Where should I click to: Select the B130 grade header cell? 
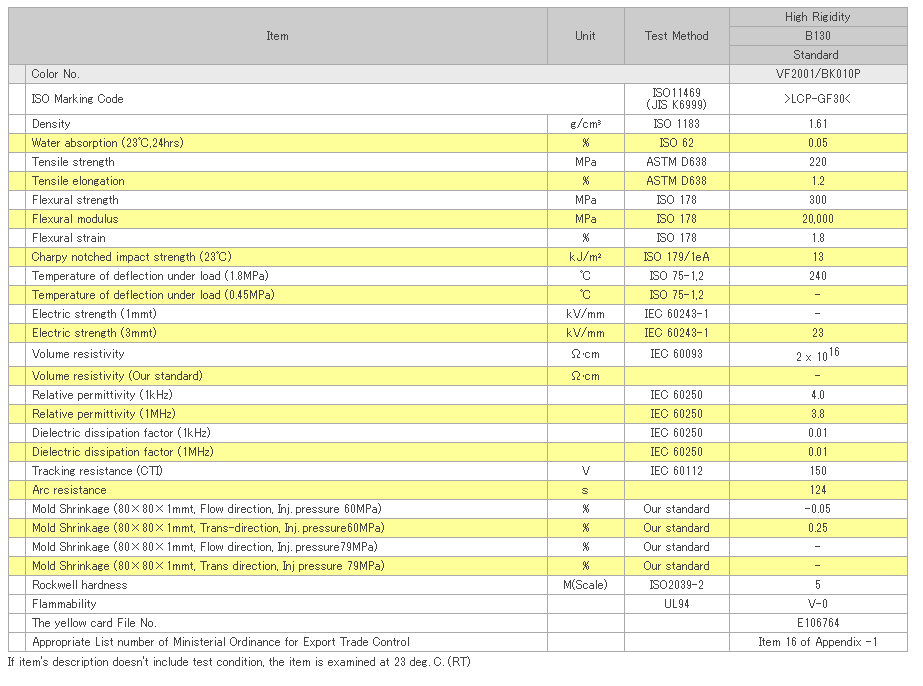tap(817, 36)
